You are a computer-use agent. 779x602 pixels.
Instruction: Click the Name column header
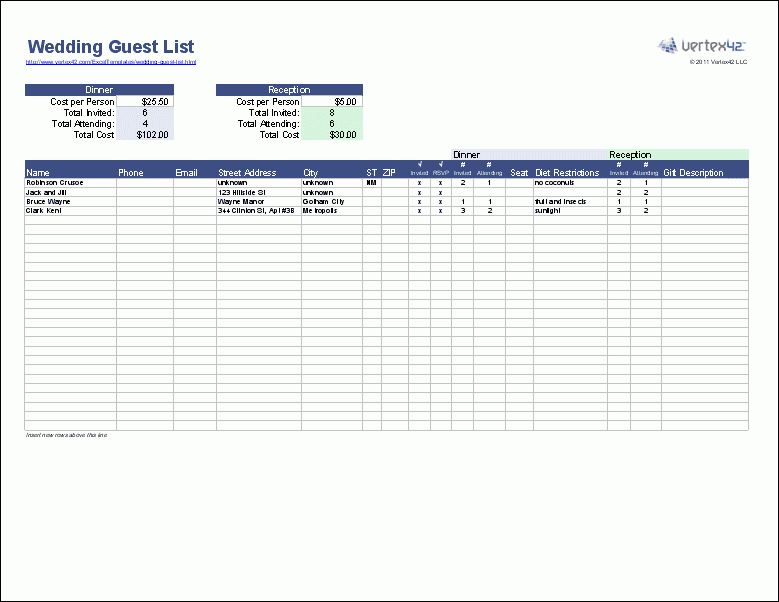click(x=38, y=173)
